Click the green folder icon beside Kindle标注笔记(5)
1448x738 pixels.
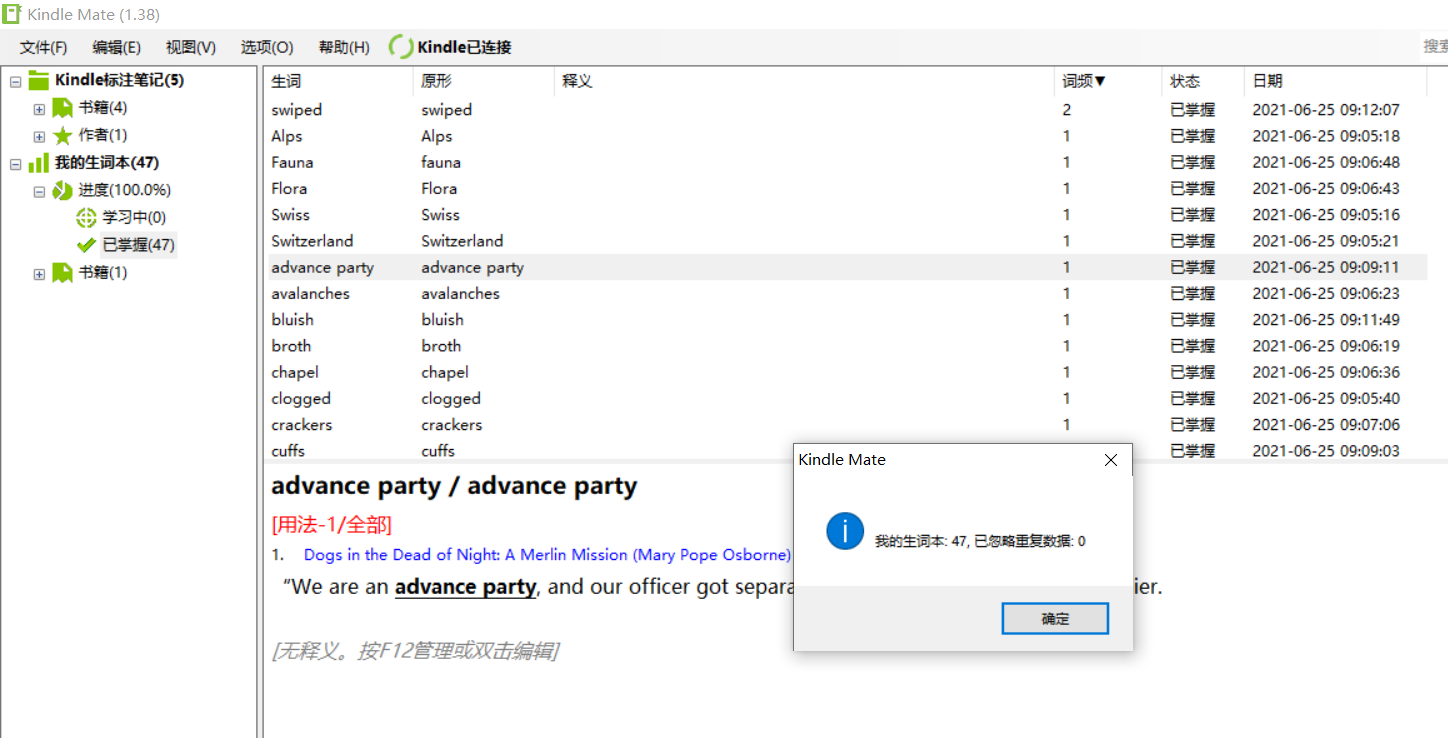click(x=39, y=80)
